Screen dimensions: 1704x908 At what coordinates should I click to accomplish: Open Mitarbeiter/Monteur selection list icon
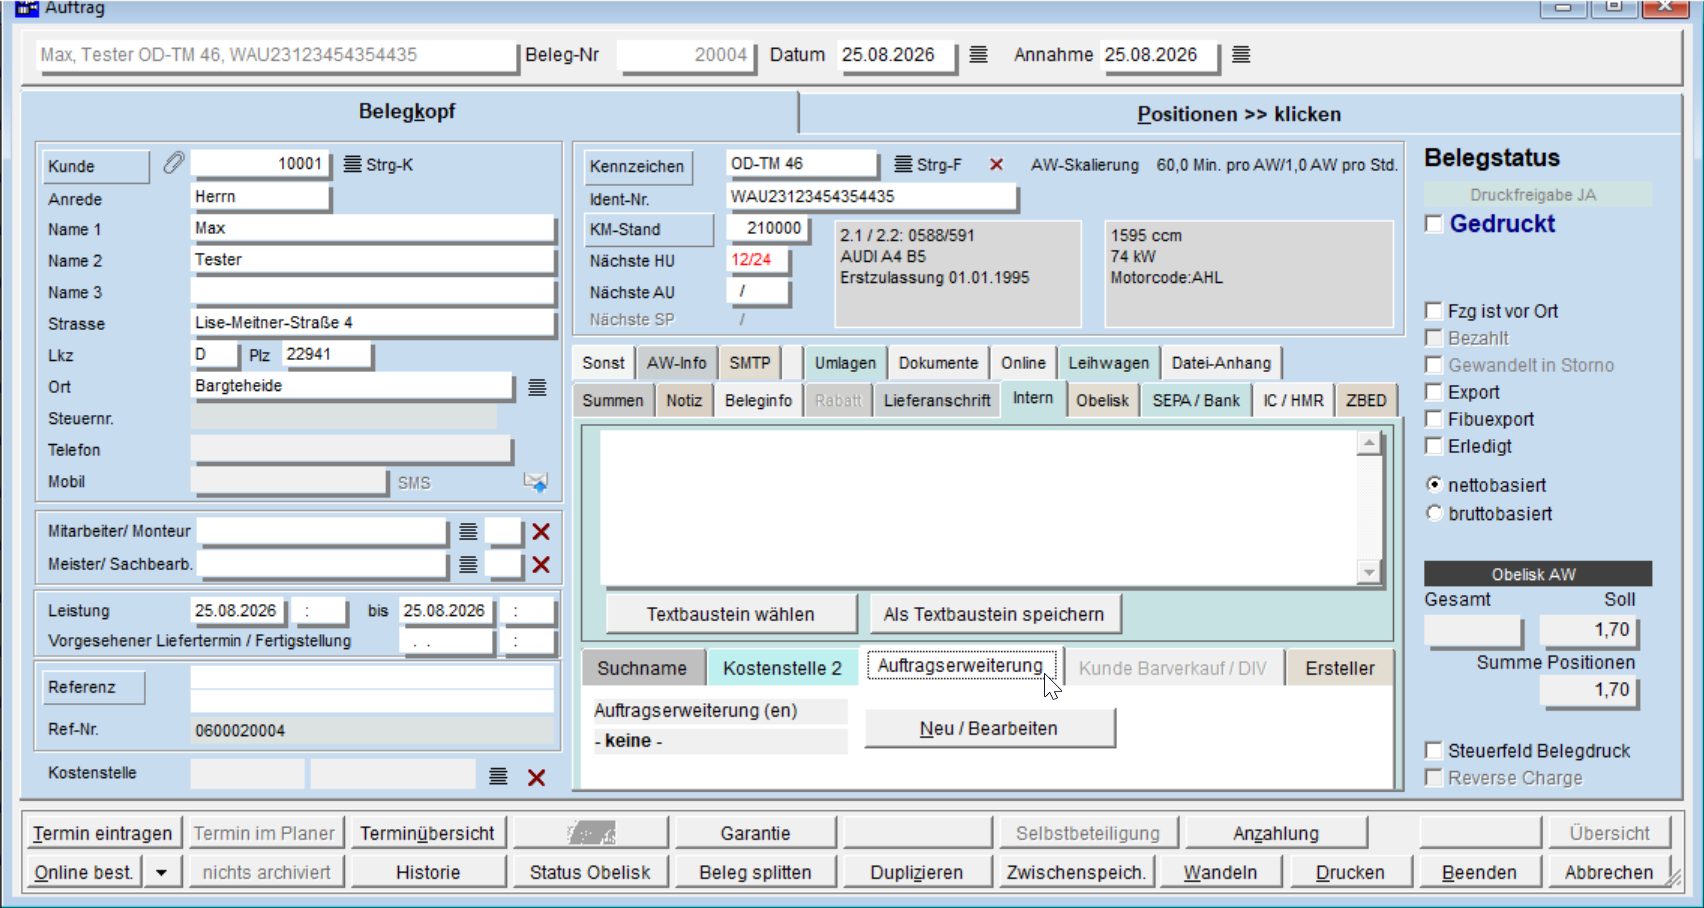[x=468, y=532]
